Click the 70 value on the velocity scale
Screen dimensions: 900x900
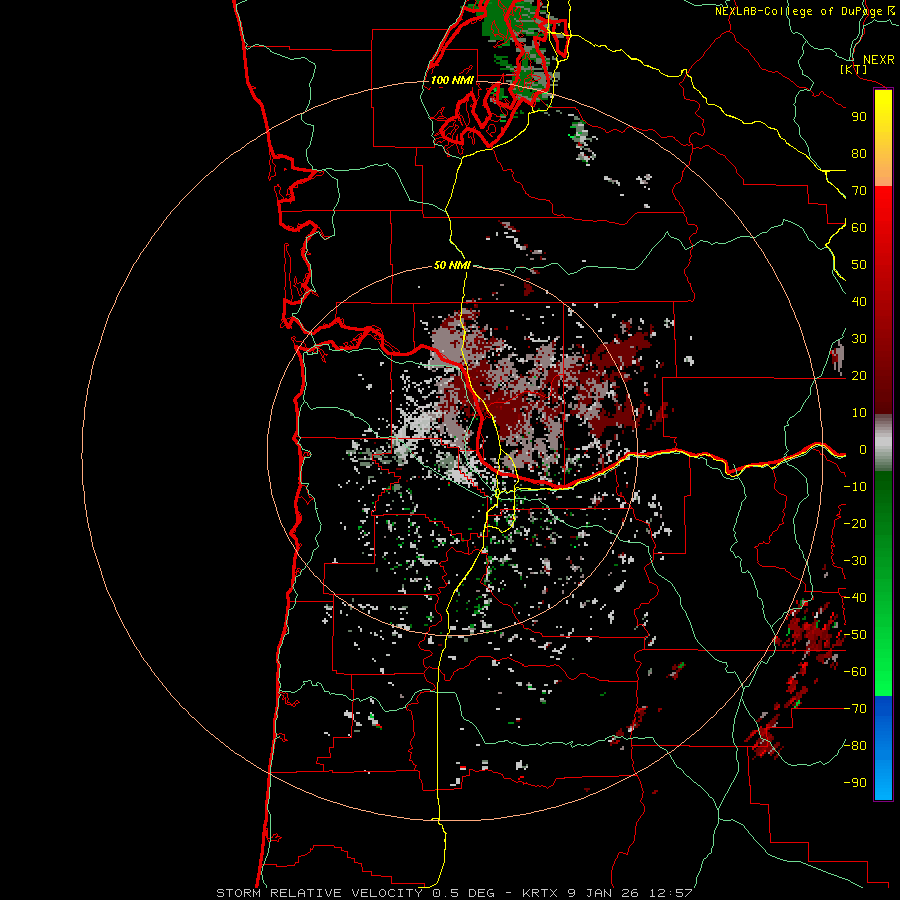point(859,191)
